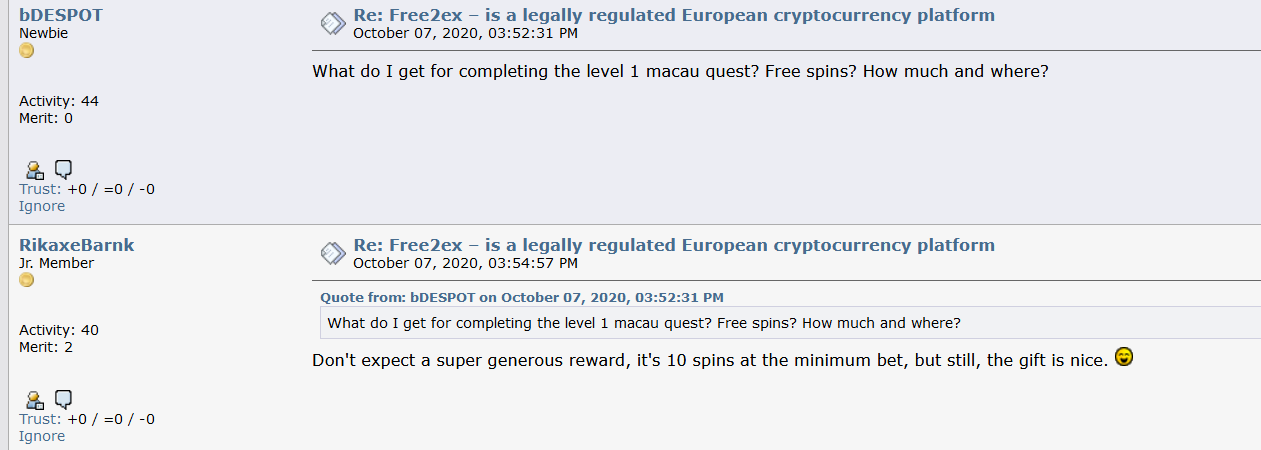Ignore user RikaxeBarnk
The height and width of the screenshot is (450, 1261).
(42, 436)
